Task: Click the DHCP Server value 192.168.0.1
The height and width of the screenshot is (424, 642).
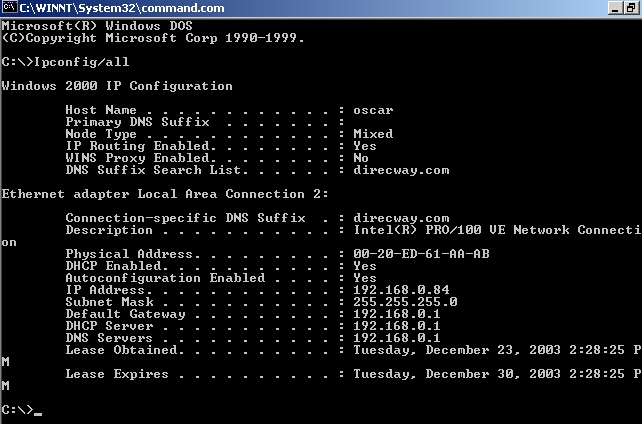Action: click(x=397, y=326)
